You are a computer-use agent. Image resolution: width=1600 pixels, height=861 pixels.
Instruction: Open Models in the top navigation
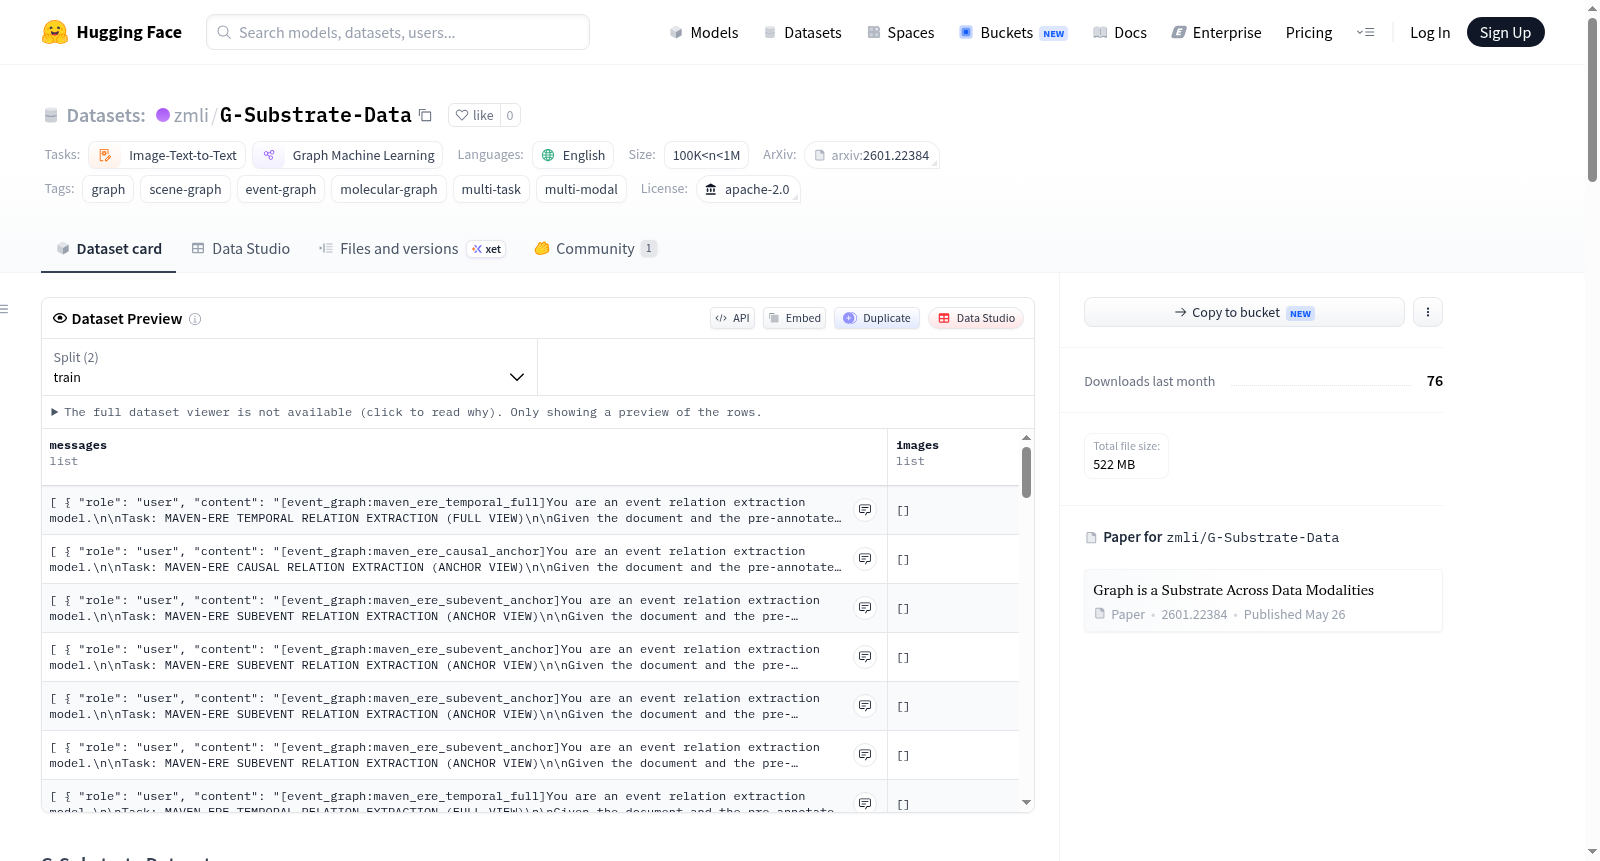(704, 32)
